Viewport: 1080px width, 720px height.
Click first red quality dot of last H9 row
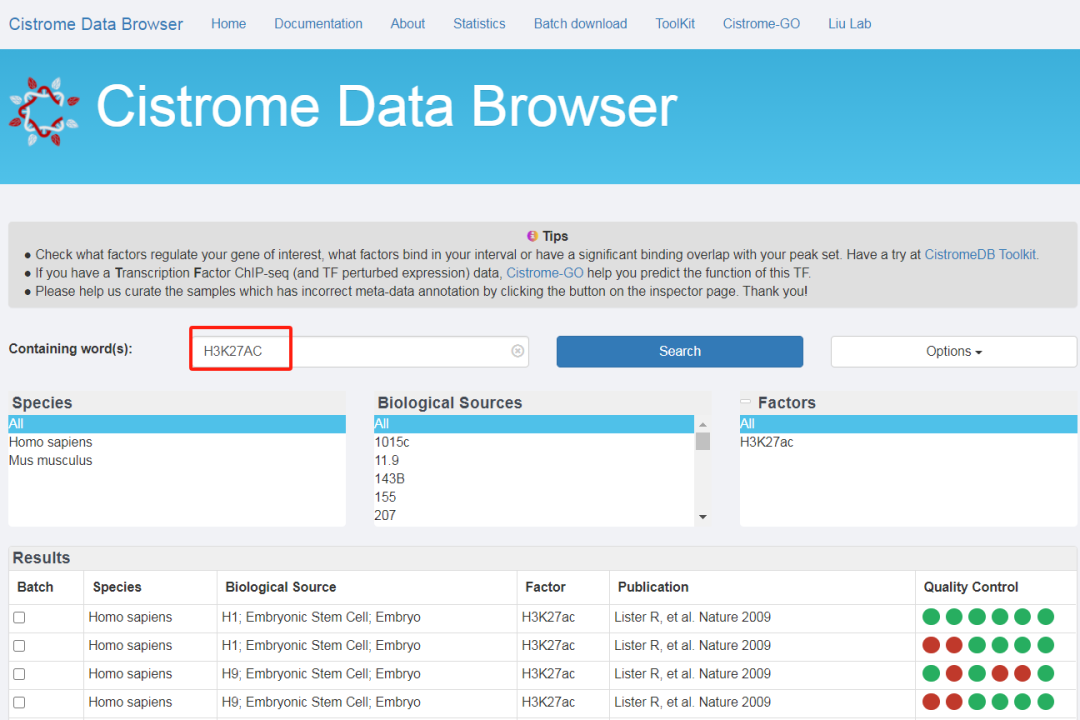coord(931,701)
